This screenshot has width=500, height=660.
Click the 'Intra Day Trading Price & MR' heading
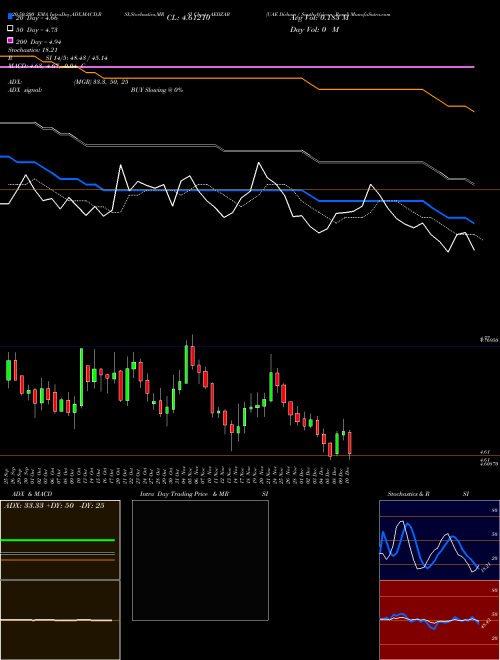click(184, 494)
